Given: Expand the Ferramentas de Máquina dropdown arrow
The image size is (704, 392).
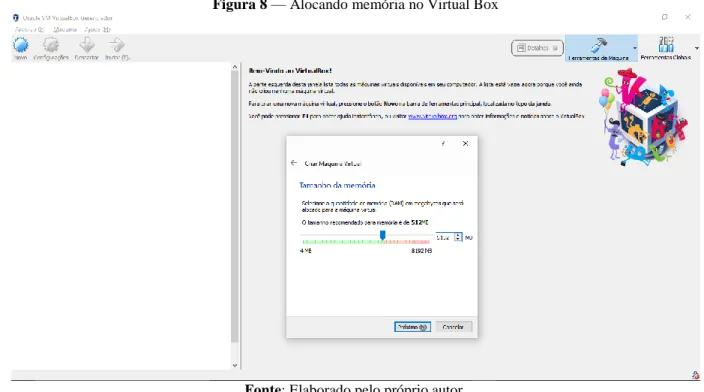Looking at the screenshot, I should coord(635,48).
